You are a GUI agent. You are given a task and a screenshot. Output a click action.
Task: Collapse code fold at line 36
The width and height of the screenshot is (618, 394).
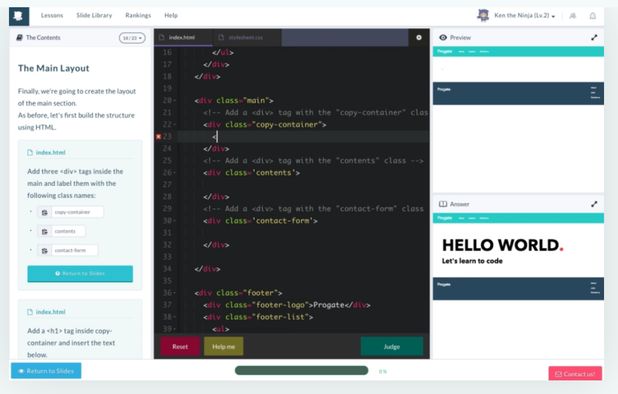tap(175, 293)
